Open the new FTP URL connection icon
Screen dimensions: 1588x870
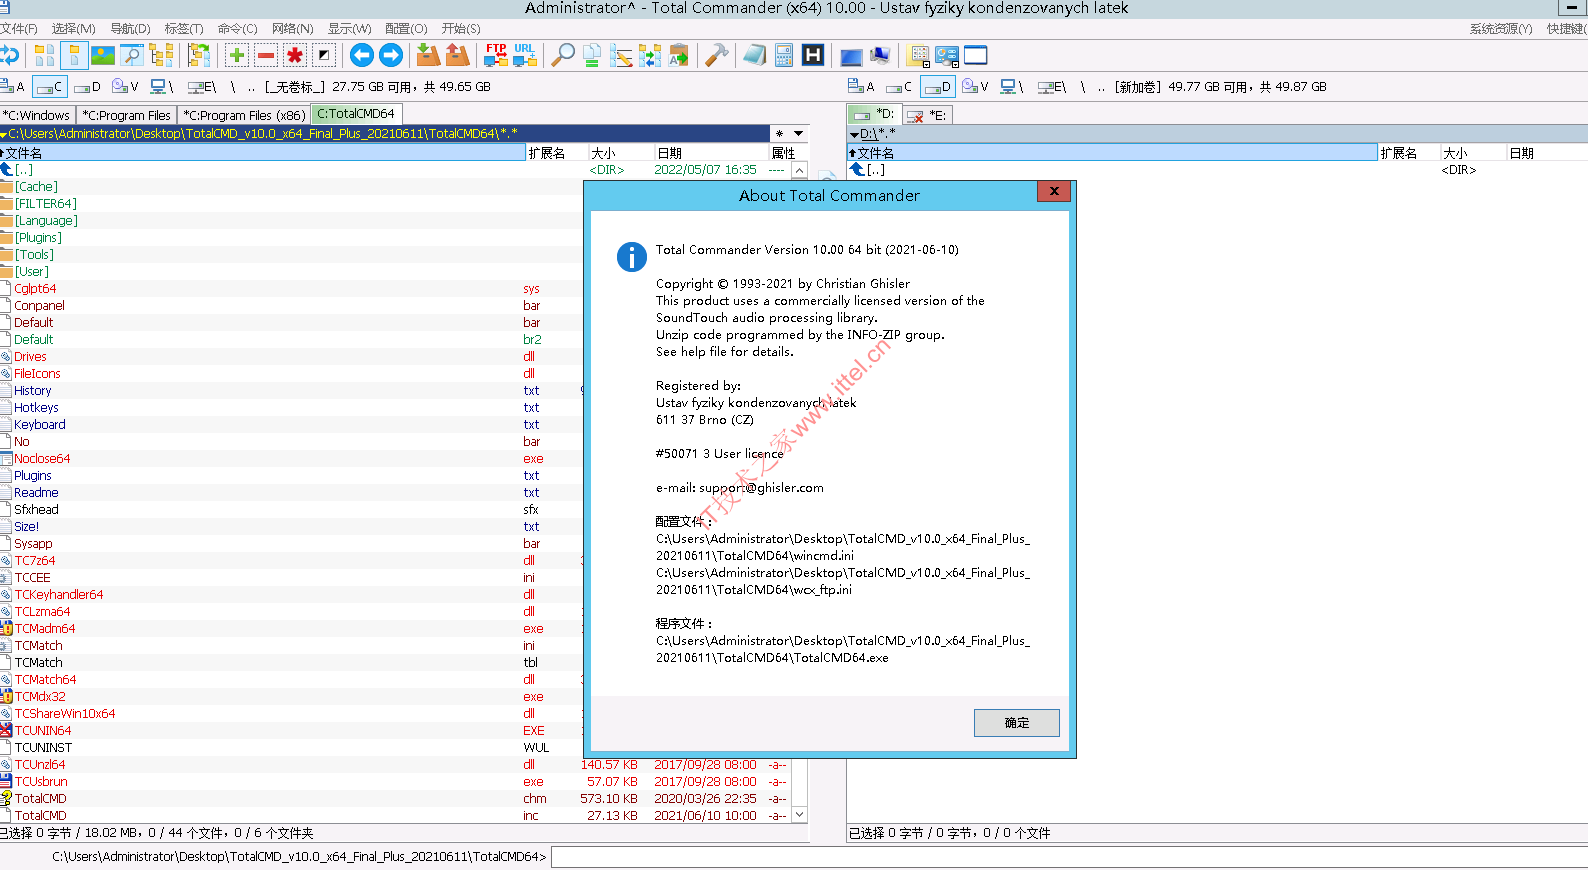click(525, 55)
